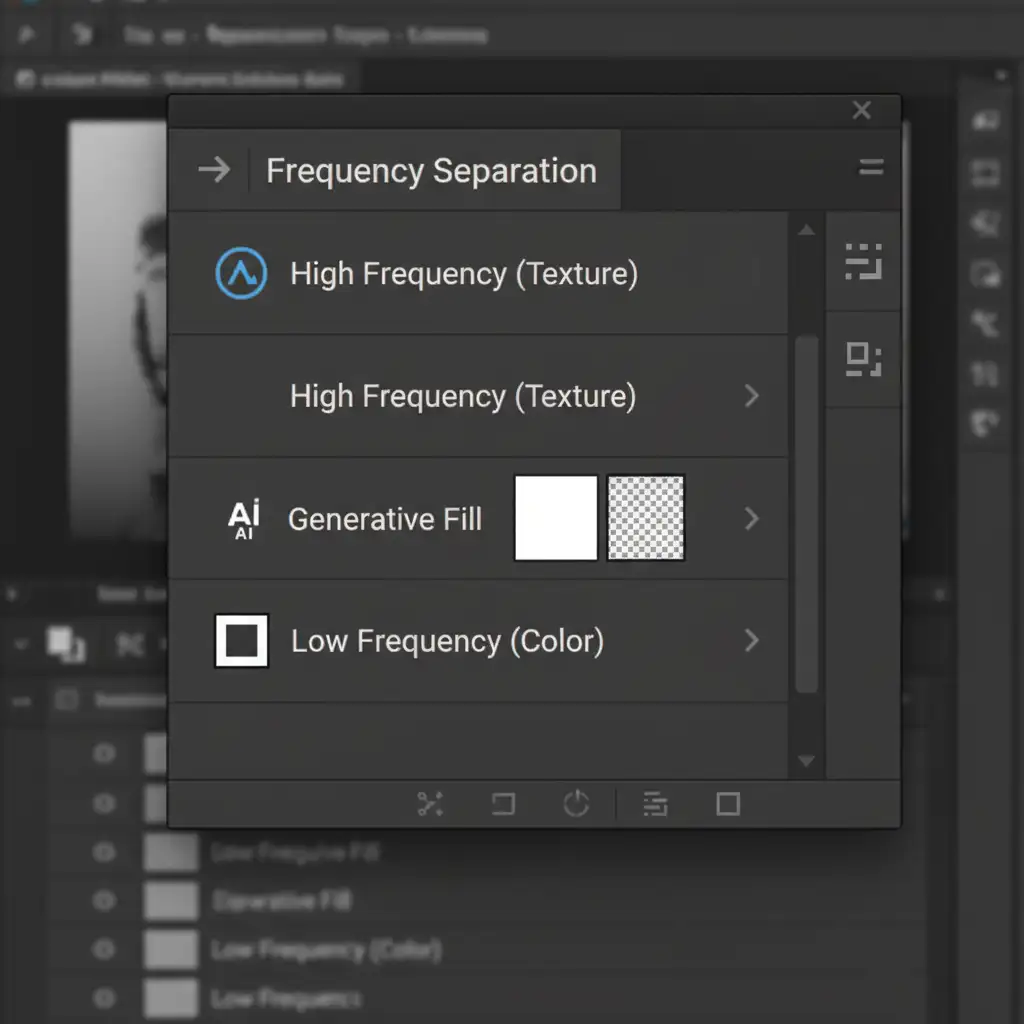Screen dimensions: 1024x1024
Task: Click the scissors-like icon in the bottom toolbar
Action: [430, 804]
